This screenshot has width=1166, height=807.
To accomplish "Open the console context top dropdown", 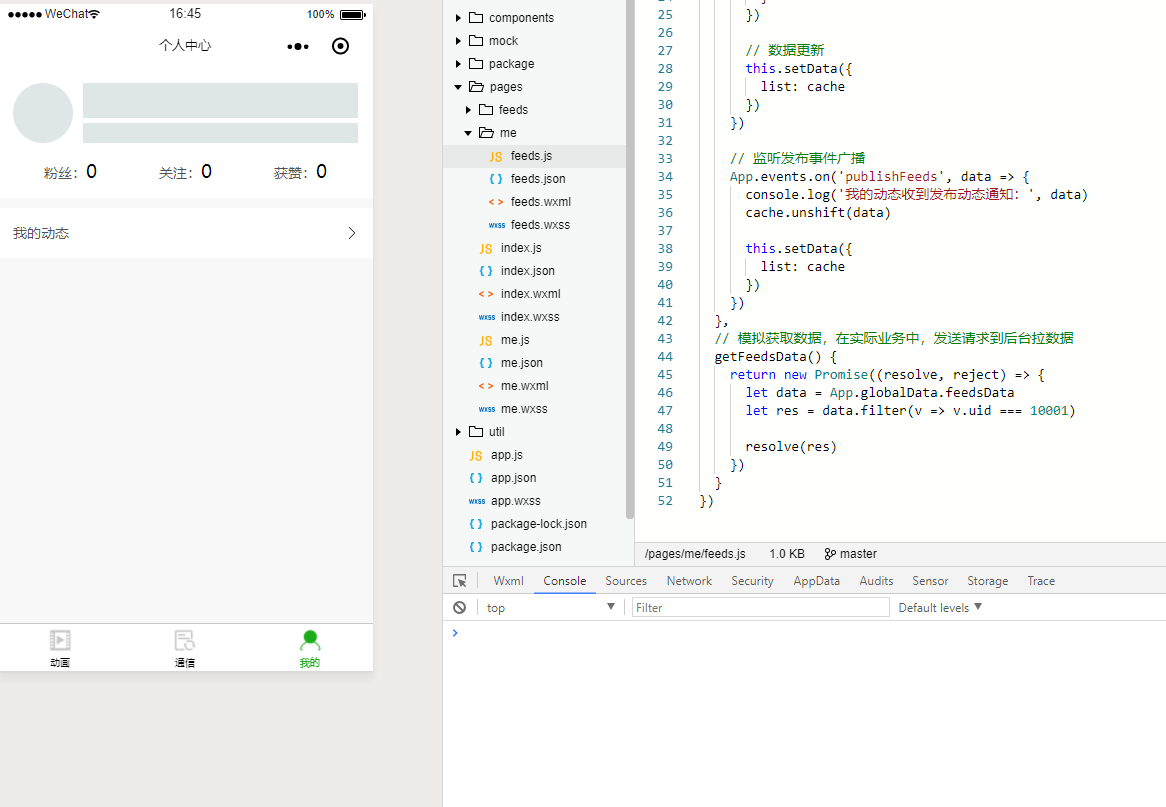I will pos(550,607).
